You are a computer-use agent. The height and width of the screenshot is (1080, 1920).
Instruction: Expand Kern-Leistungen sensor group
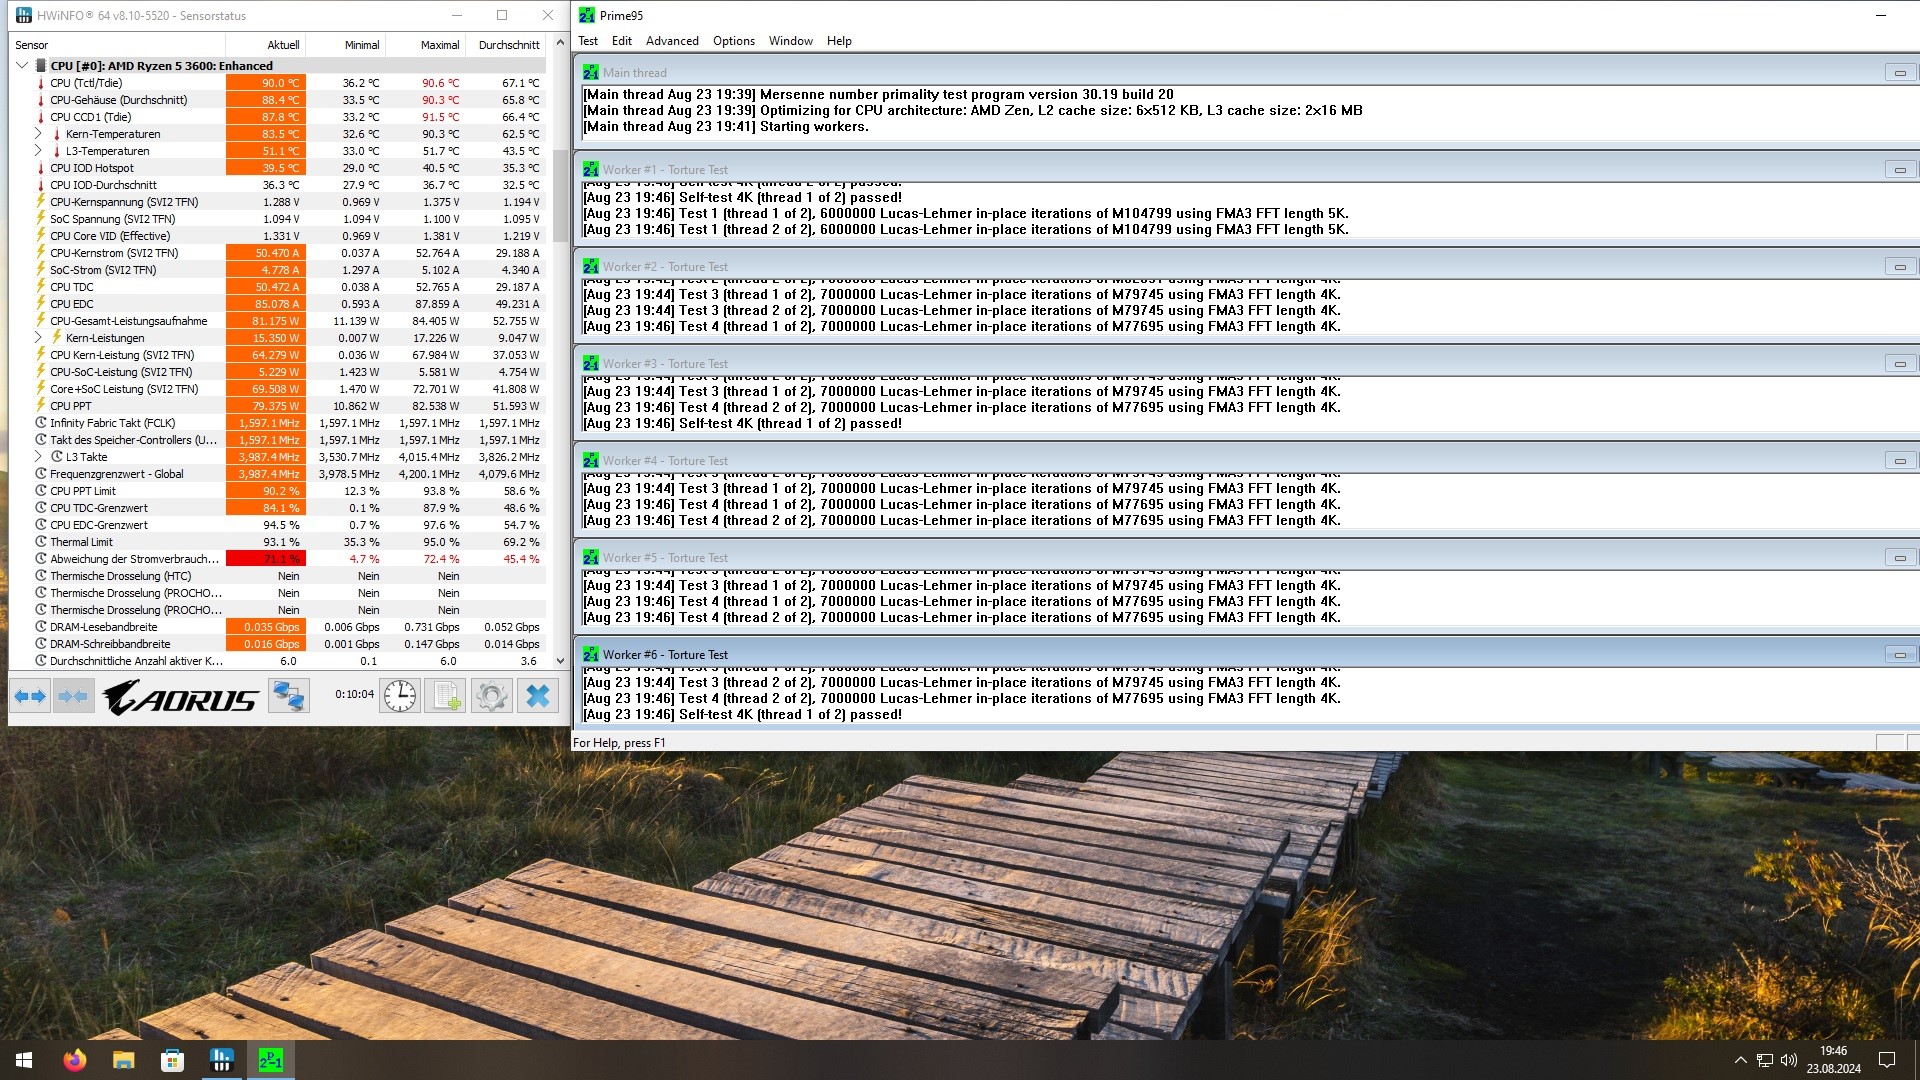tap(38, 338)
